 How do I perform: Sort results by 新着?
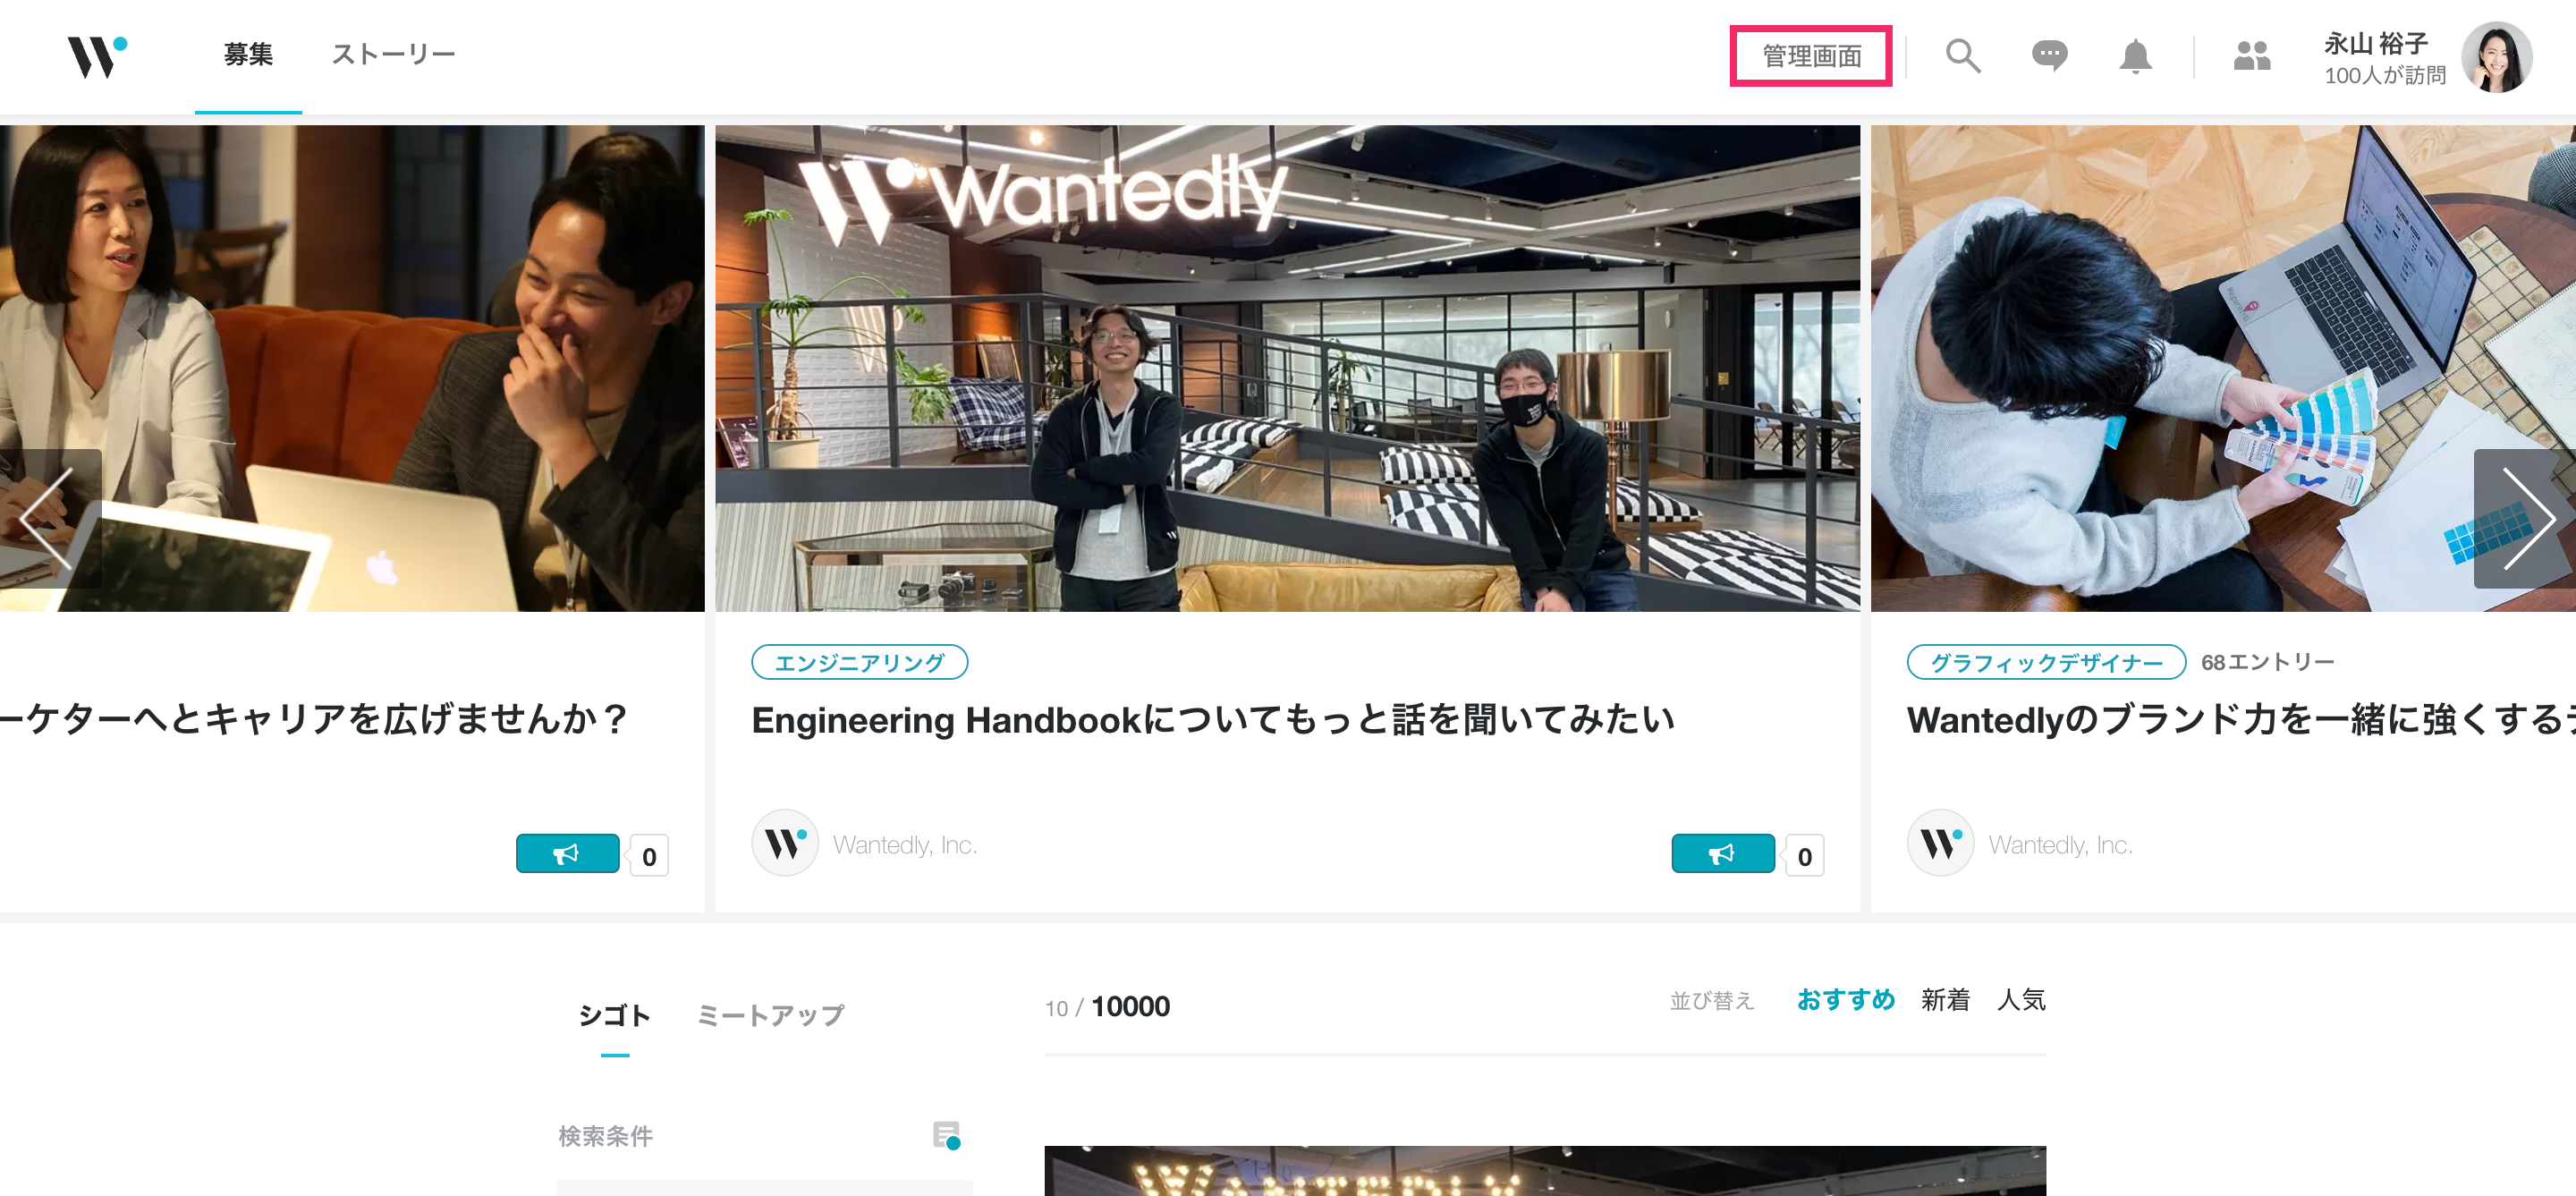point(1945,999)
